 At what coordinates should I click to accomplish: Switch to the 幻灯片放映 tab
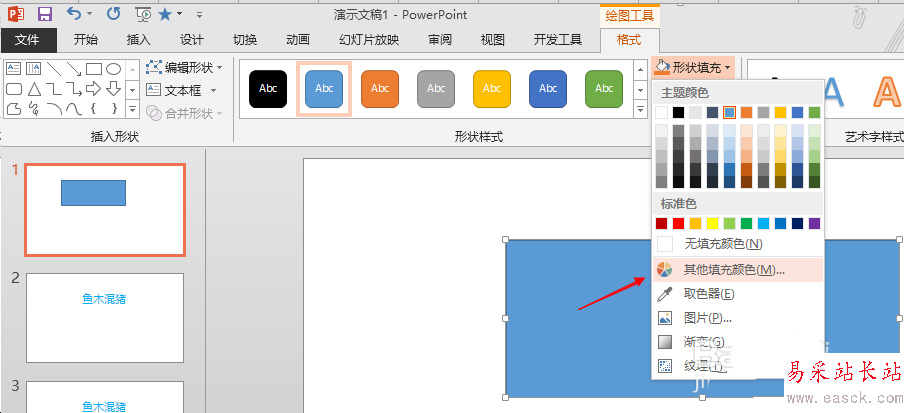(369, 40)
